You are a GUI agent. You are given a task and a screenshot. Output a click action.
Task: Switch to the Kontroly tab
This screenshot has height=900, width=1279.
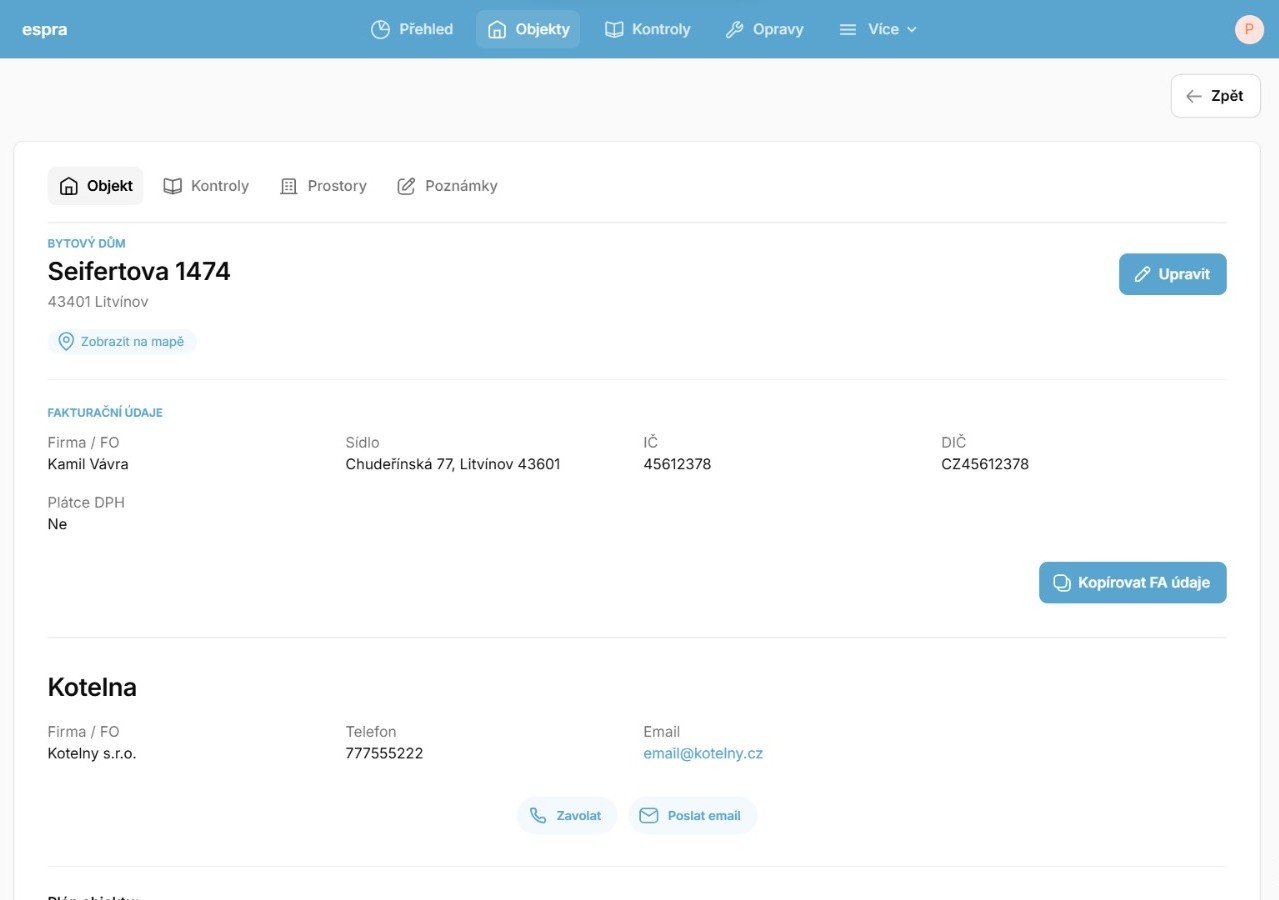(206, 186)
